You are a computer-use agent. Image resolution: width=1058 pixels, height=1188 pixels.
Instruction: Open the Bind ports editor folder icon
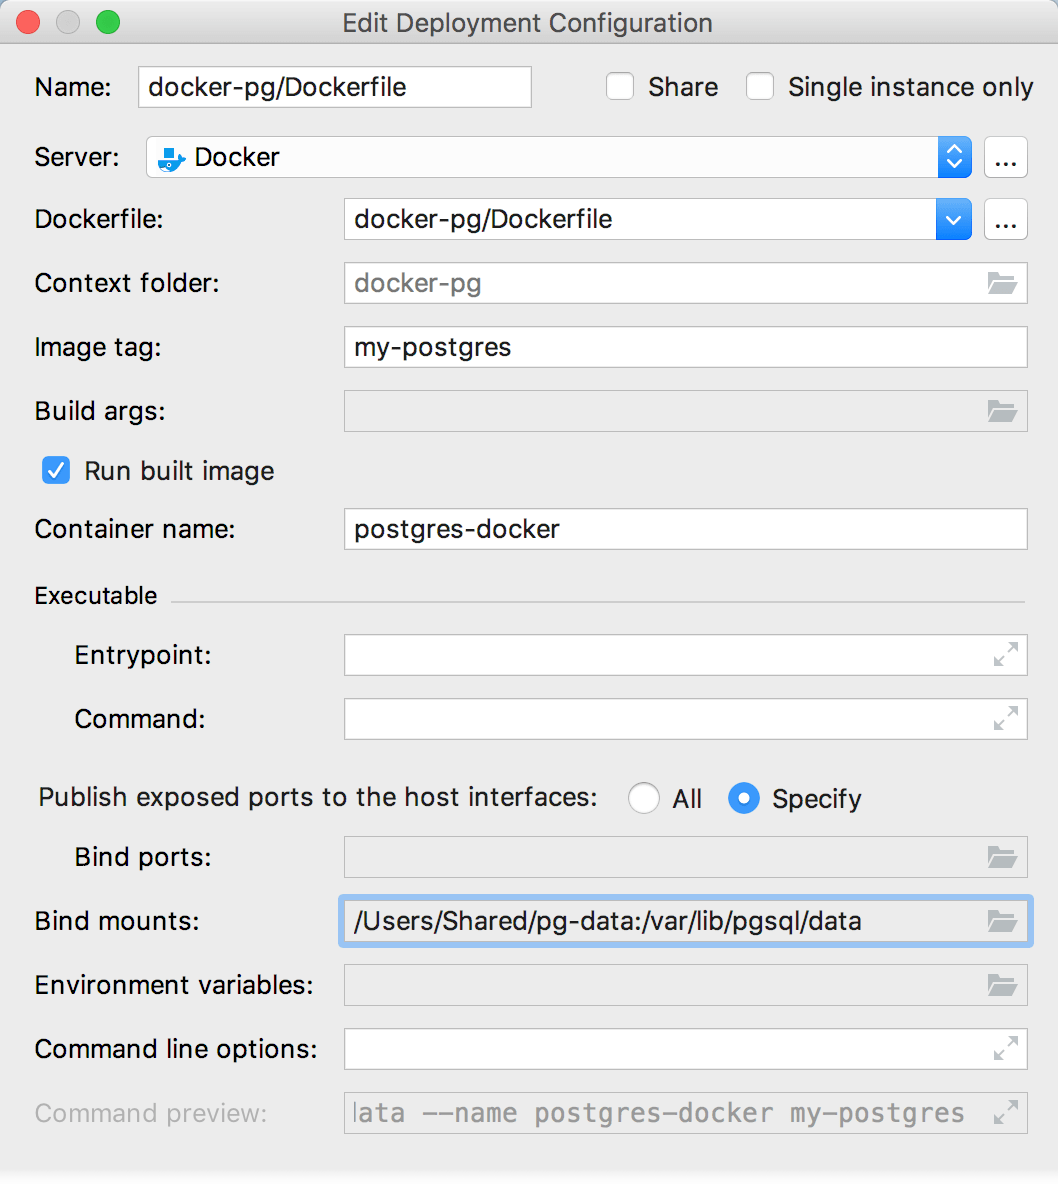point(1002,858)
